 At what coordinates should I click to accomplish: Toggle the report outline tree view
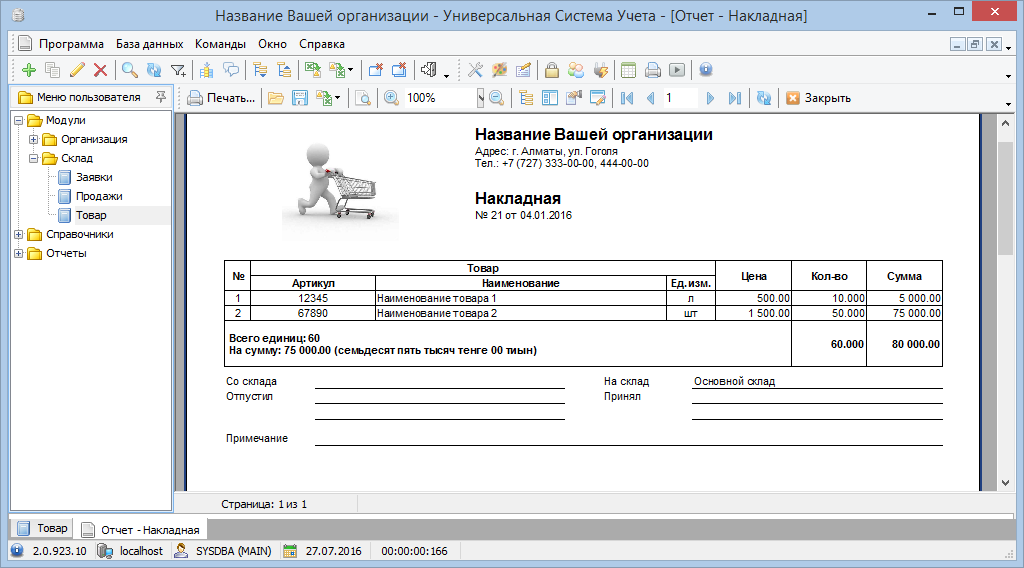point(524,98)
